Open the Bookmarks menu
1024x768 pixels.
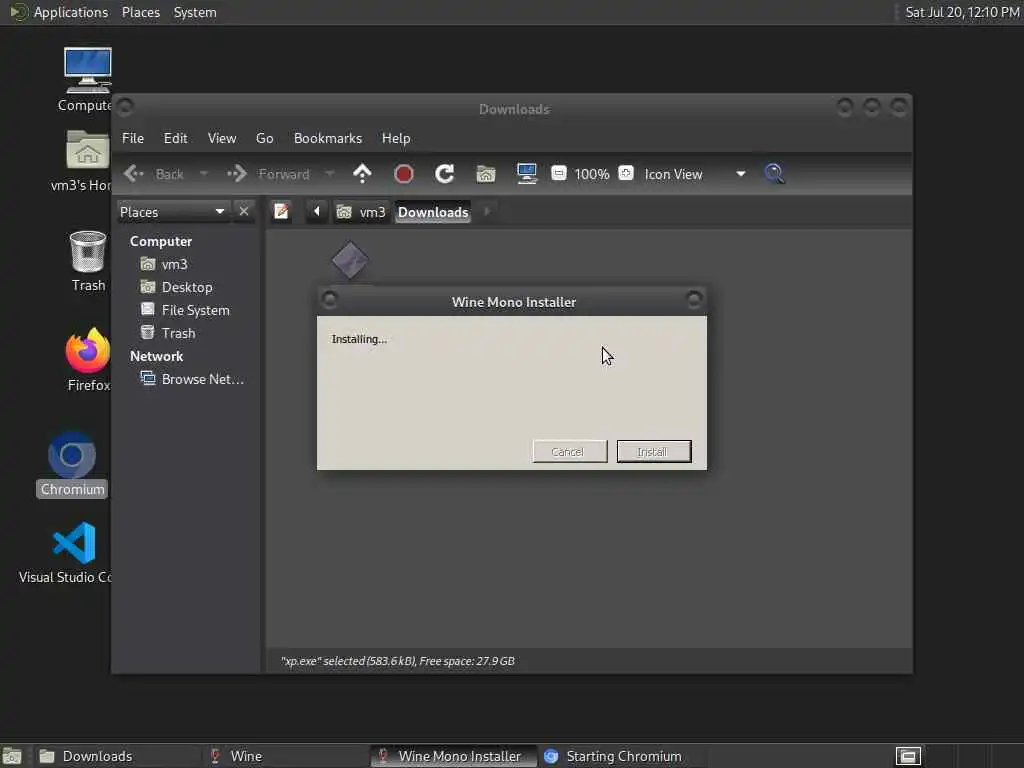328,138
